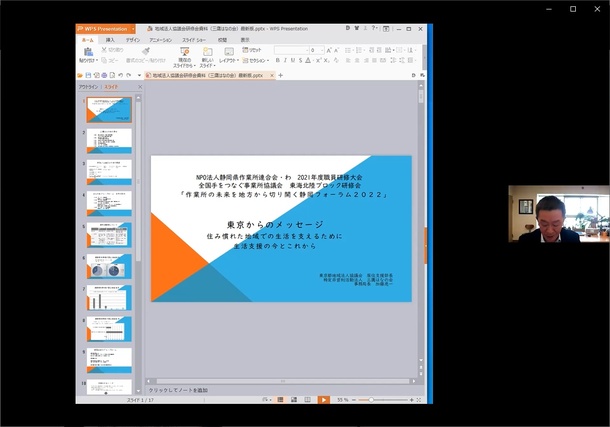Image resolution: width=610 pixels, height=427 pixels.
Task: Start slideshow from current slide icon
Action: (x=184, y=52)
